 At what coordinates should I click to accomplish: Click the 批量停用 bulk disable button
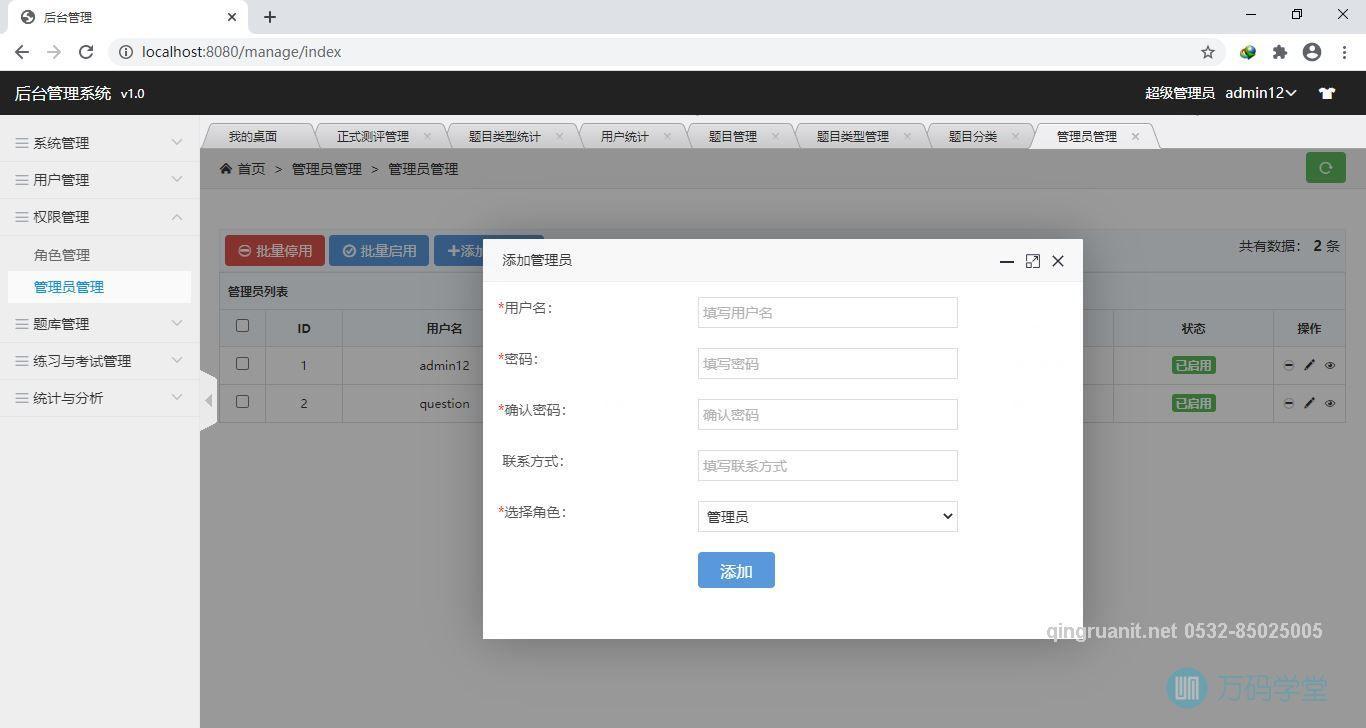pos(274,251)
